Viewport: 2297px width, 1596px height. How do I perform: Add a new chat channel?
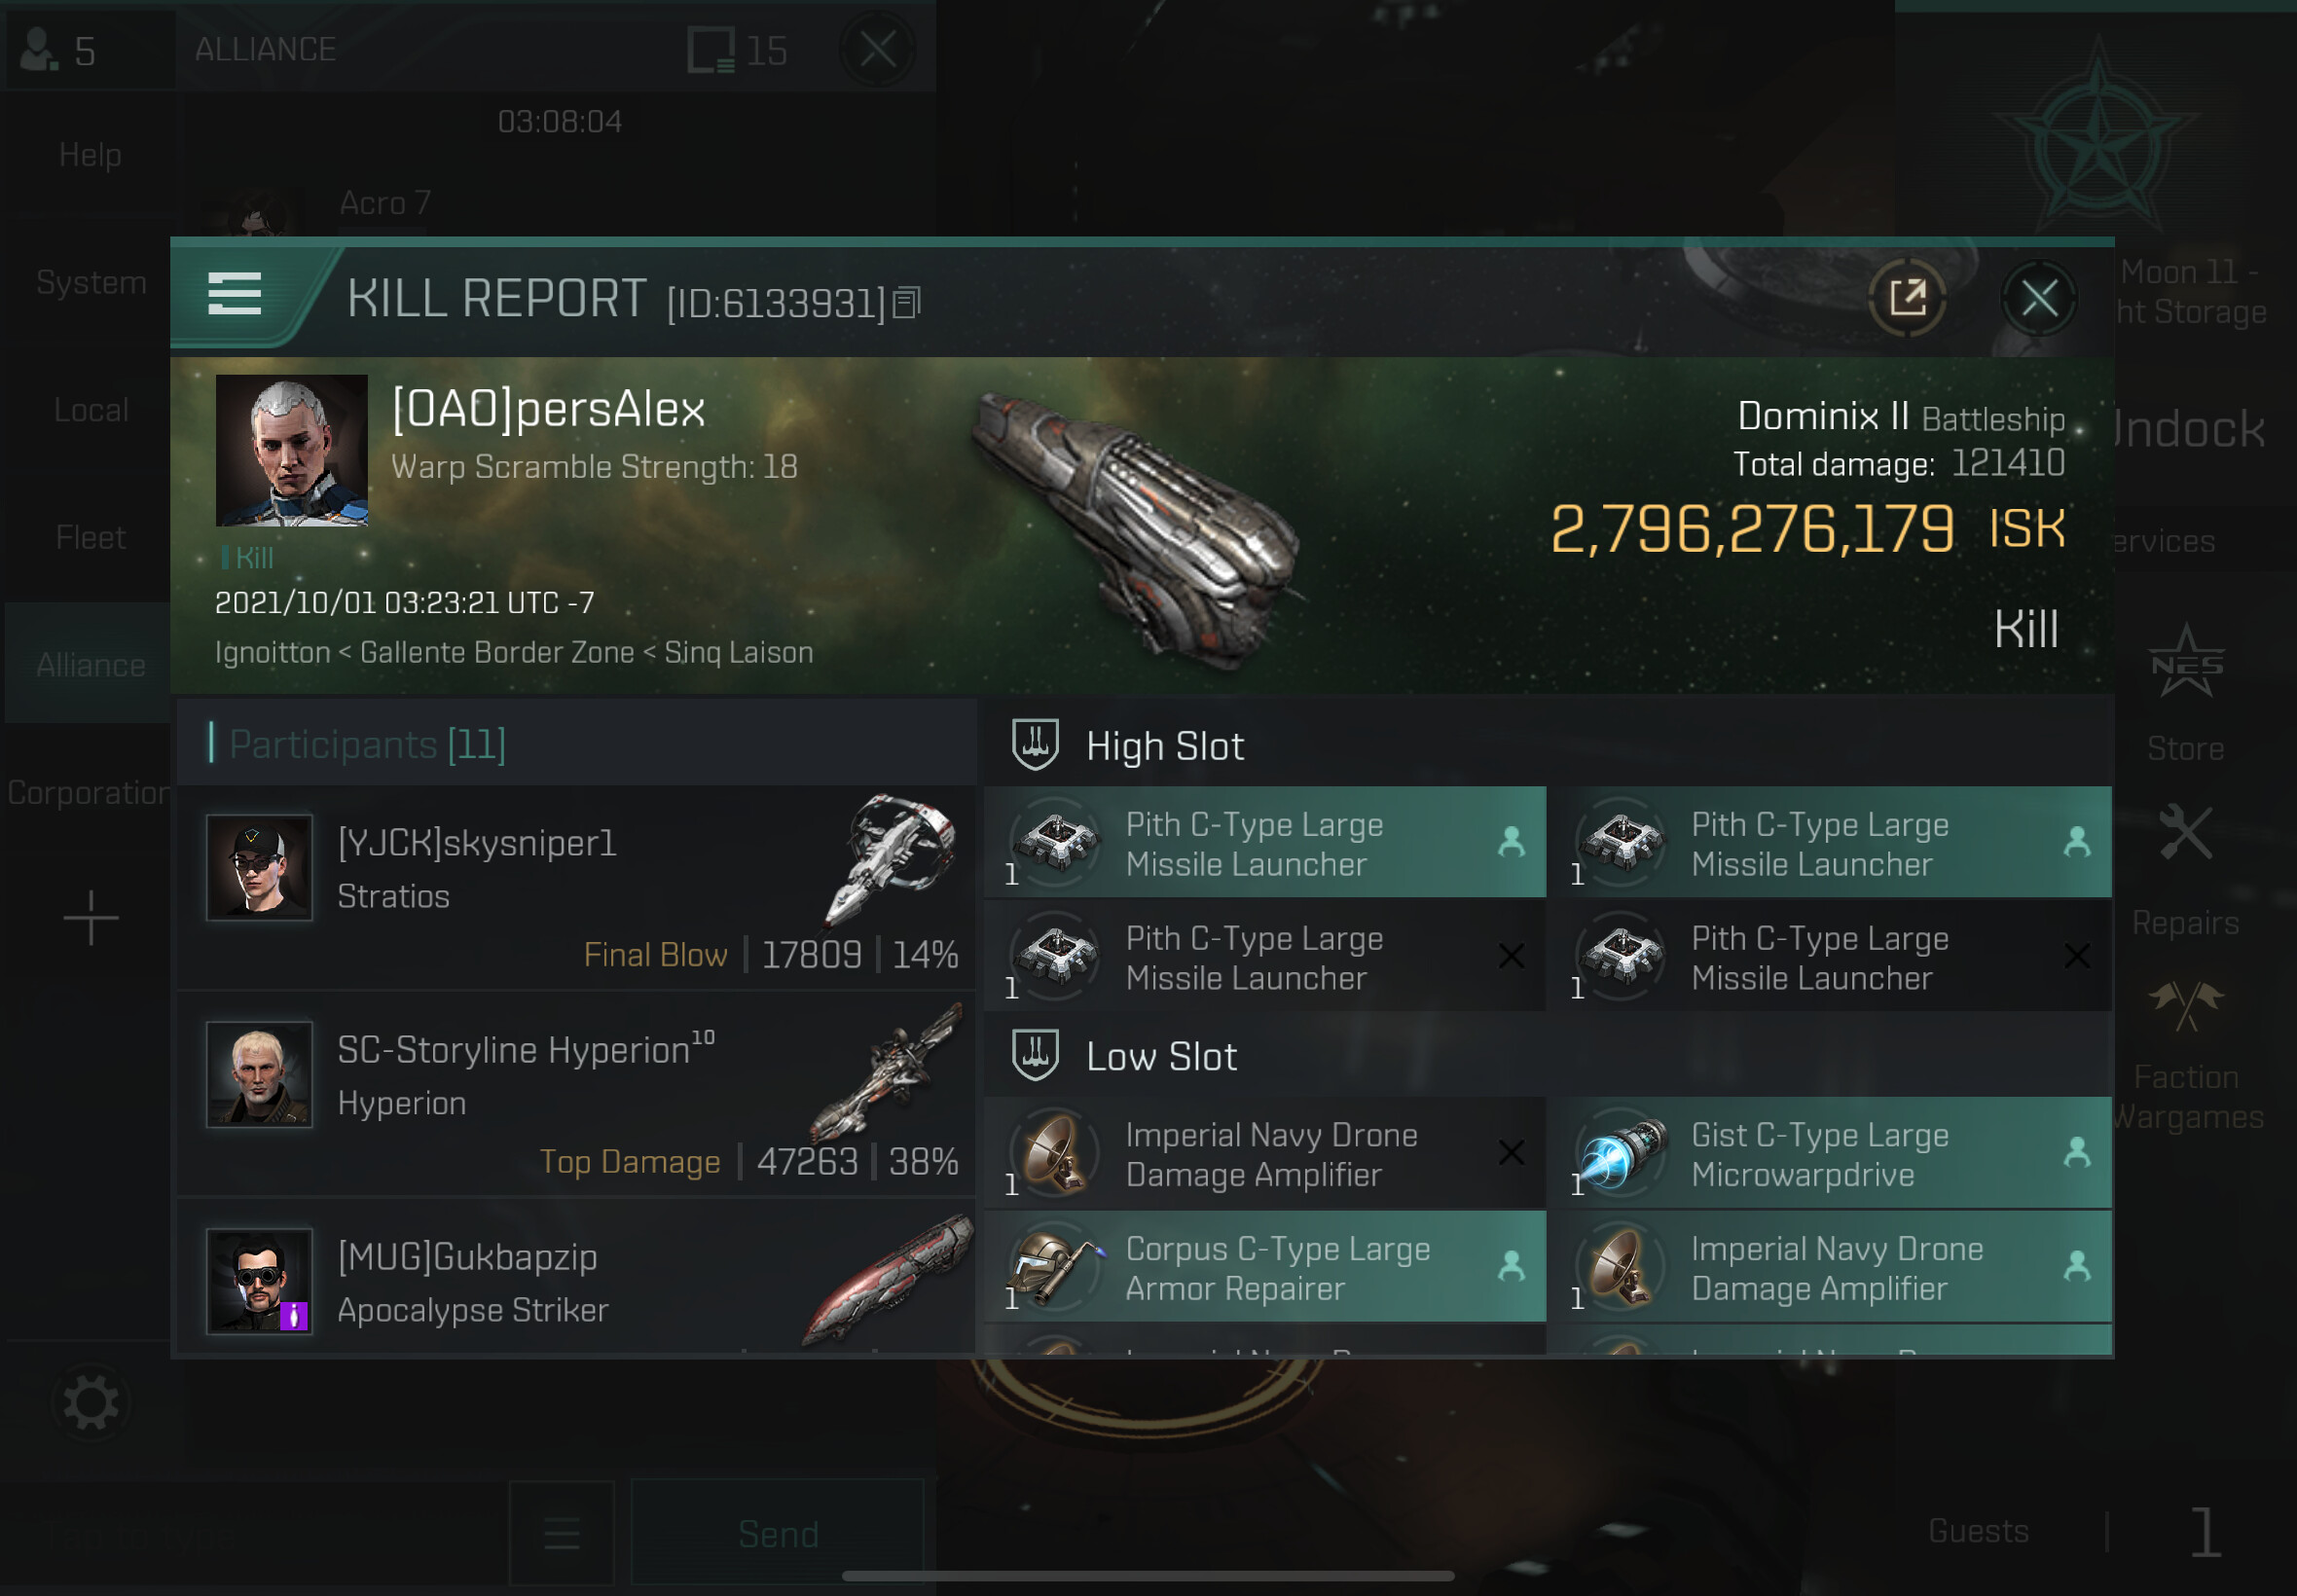[91, 917]
